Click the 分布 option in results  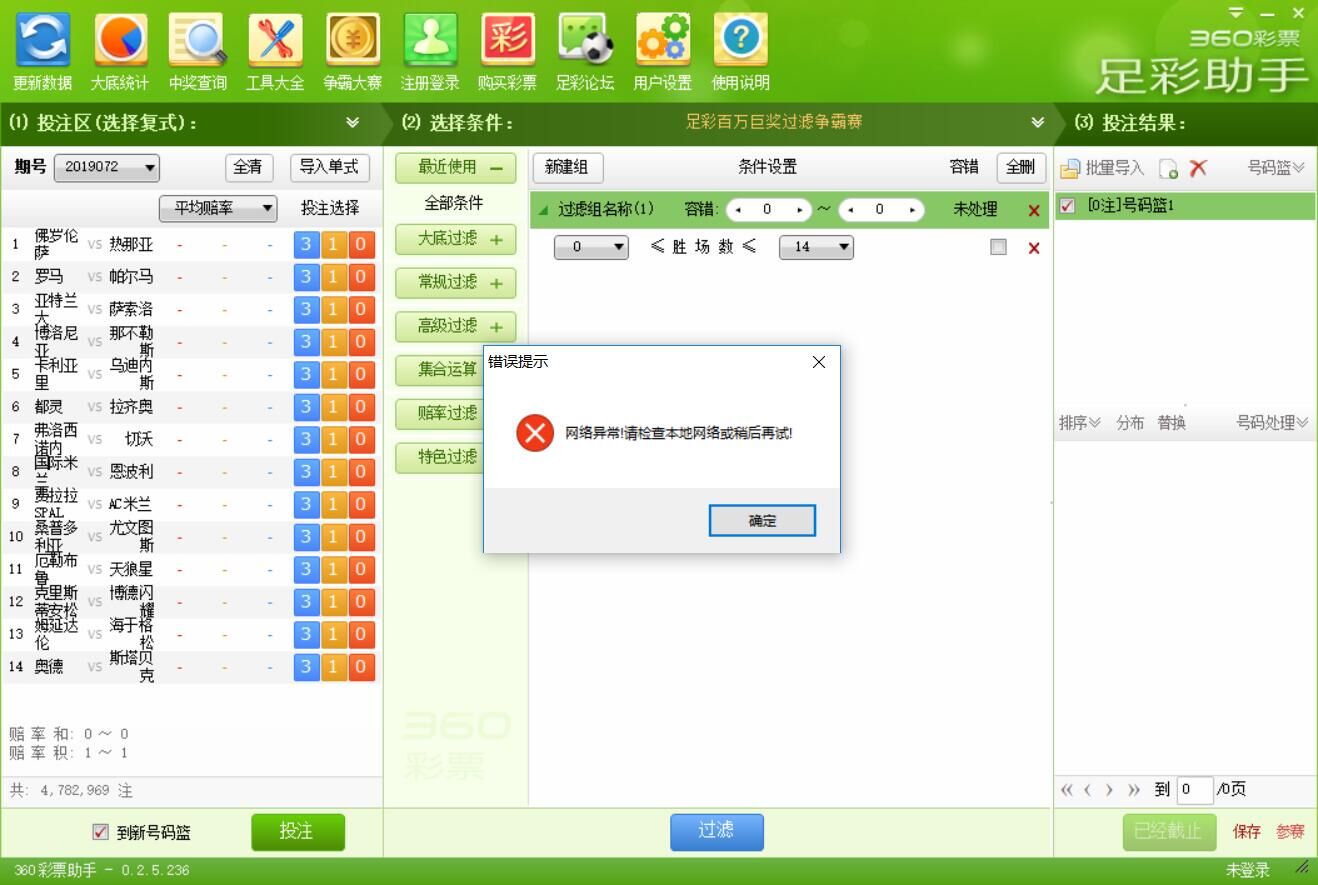pos(1130,423)
